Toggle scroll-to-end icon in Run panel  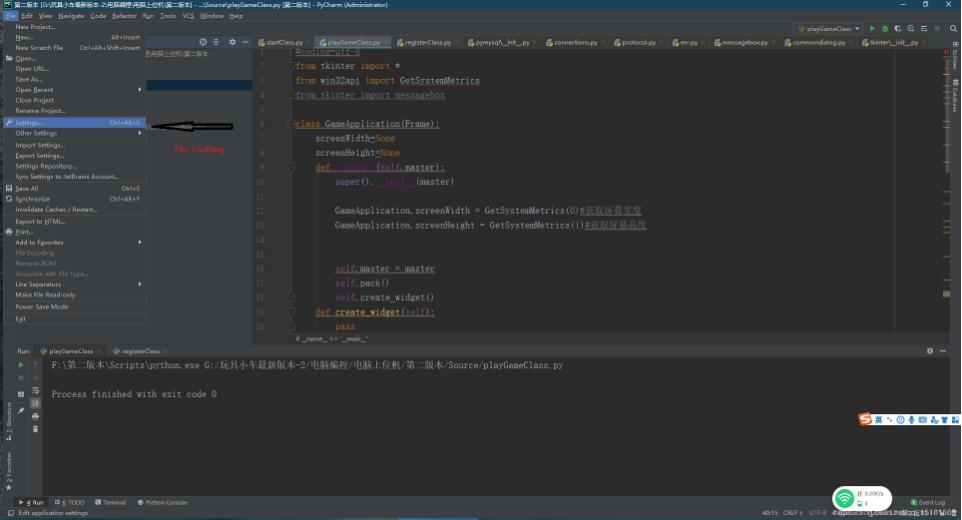coord(36,403)
